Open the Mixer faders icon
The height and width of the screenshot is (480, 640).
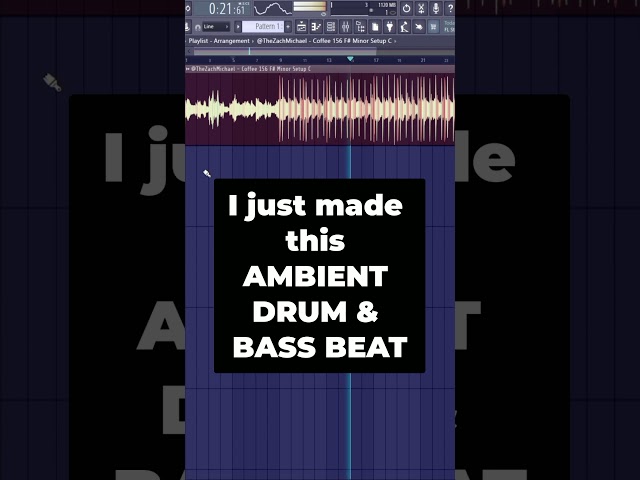pos(345,27)
